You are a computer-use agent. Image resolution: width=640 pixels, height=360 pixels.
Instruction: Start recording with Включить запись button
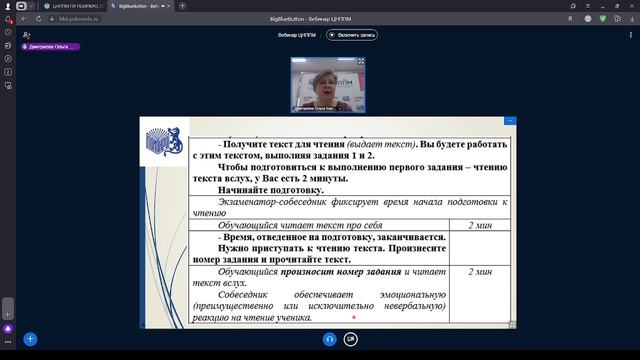[x=352, y=35]
